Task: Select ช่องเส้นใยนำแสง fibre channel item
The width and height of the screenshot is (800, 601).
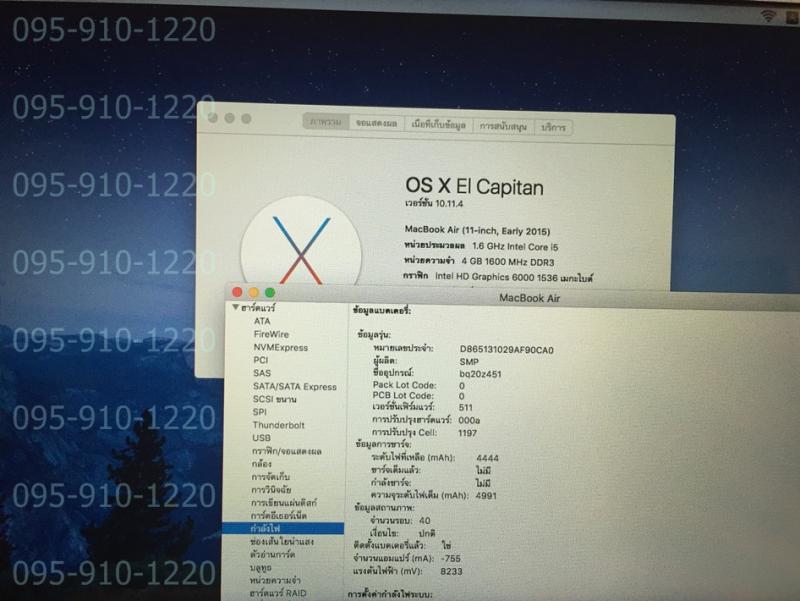Action: click(x=282, y=541)
